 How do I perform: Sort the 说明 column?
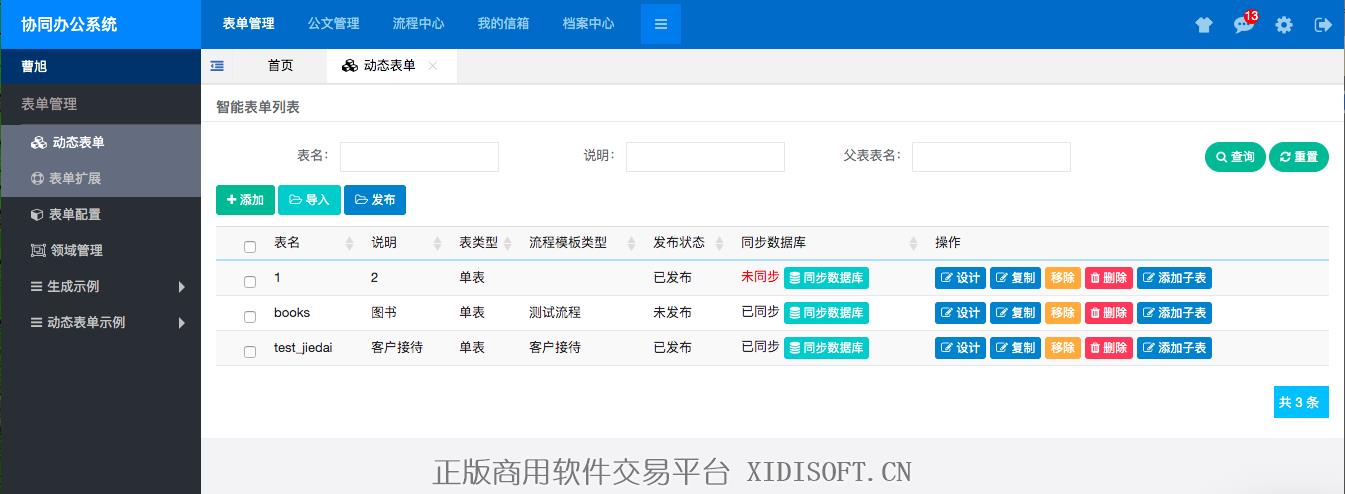[438, 243]
